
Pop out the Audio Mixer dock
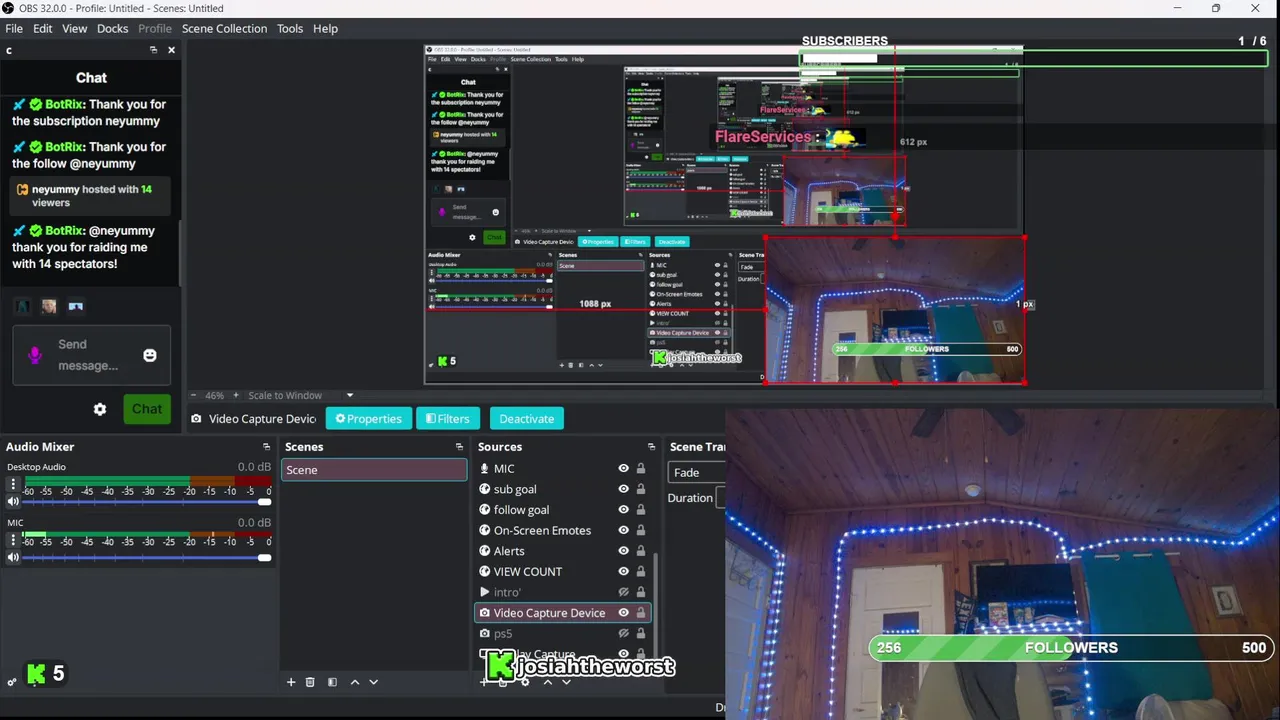click(x=266, y=447)
